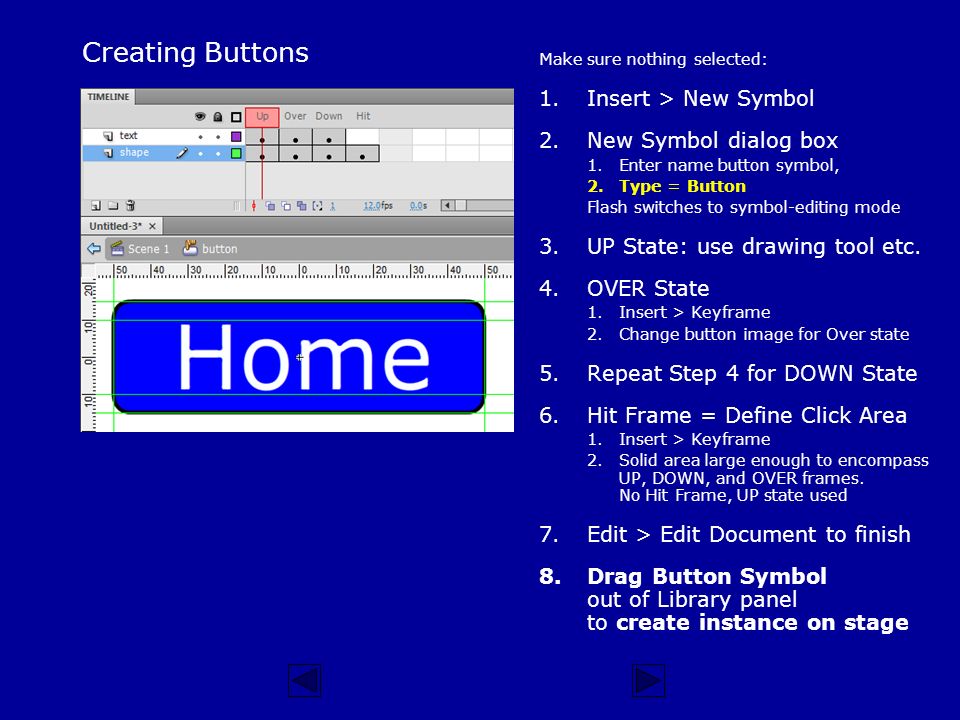This screenshot has width=960, height=720.
Task: Click the text layer page icon
Action: tap(108, 136)
